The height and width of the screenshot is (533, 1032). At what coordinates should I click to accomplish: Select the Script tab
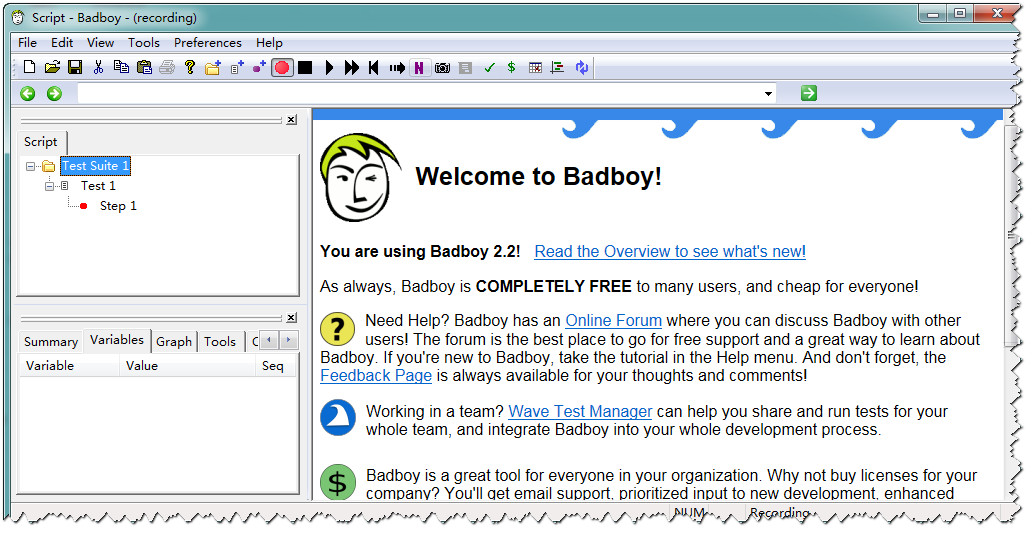click(41, 141)
